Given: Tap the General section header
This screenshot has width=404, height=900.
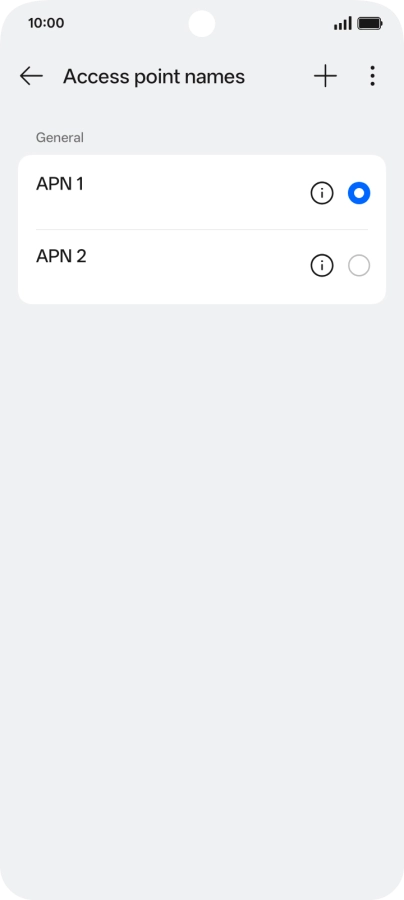Looking at the screenshot, I should pos(60,138).
